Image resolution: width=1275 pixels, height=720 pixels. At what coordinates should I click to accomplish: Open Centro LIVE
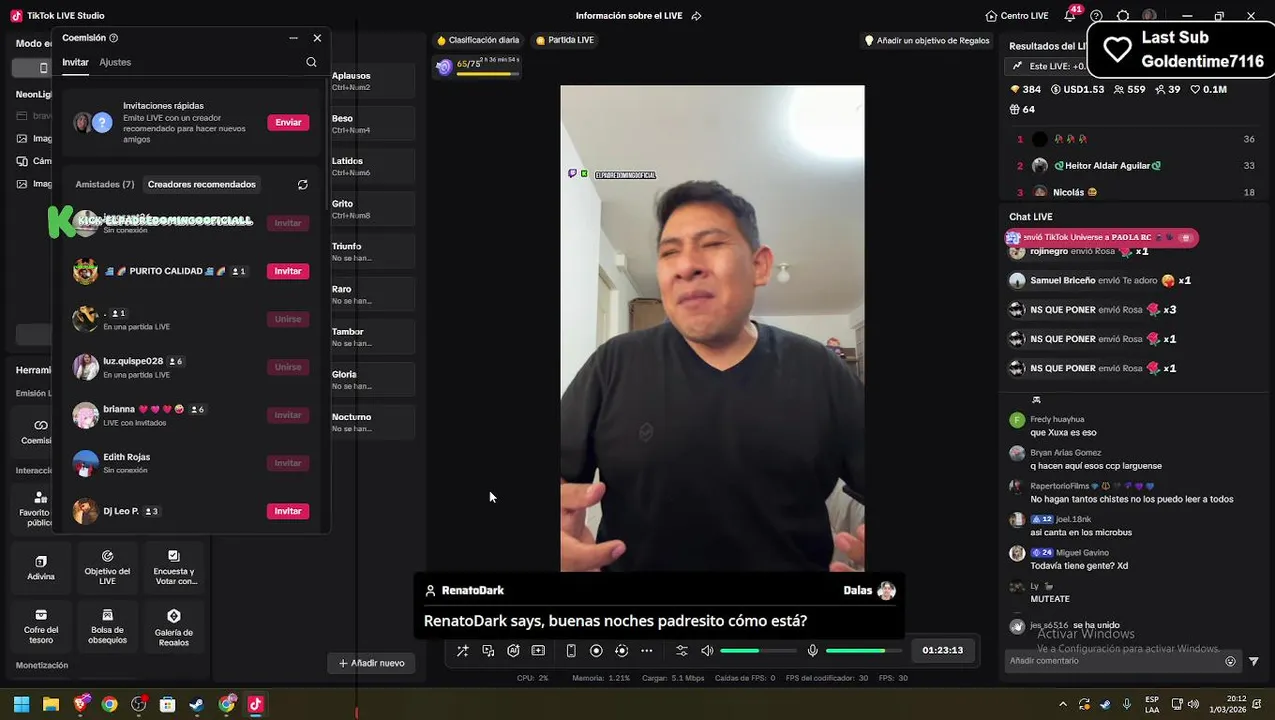point(1016,16)
